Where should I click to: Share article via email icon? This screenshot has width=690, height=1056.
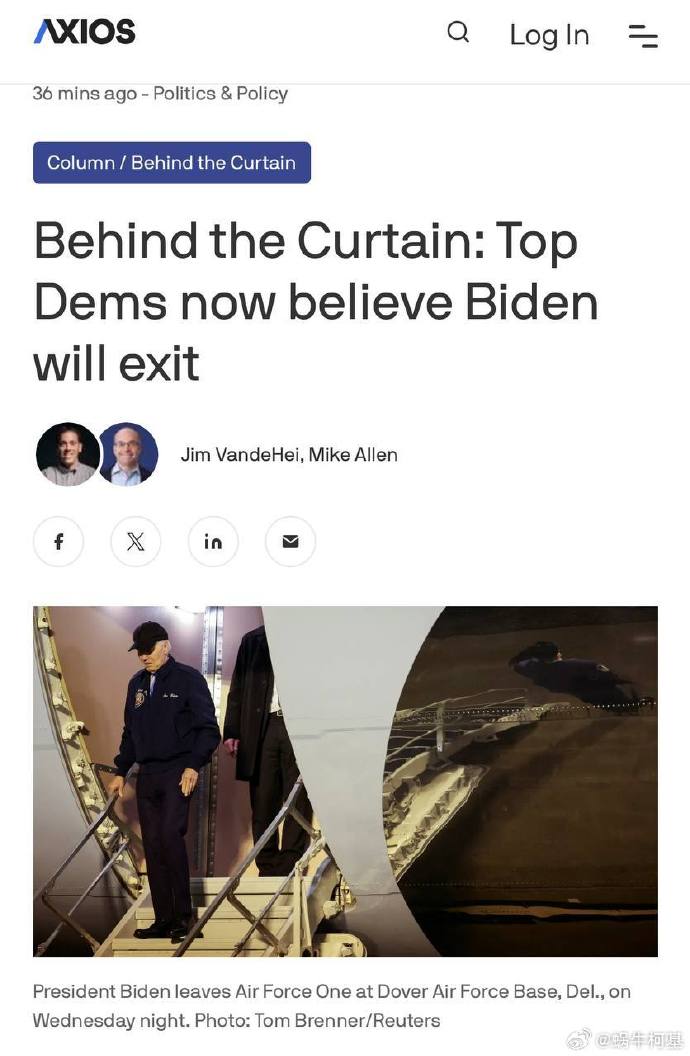(x=291, y=541)
